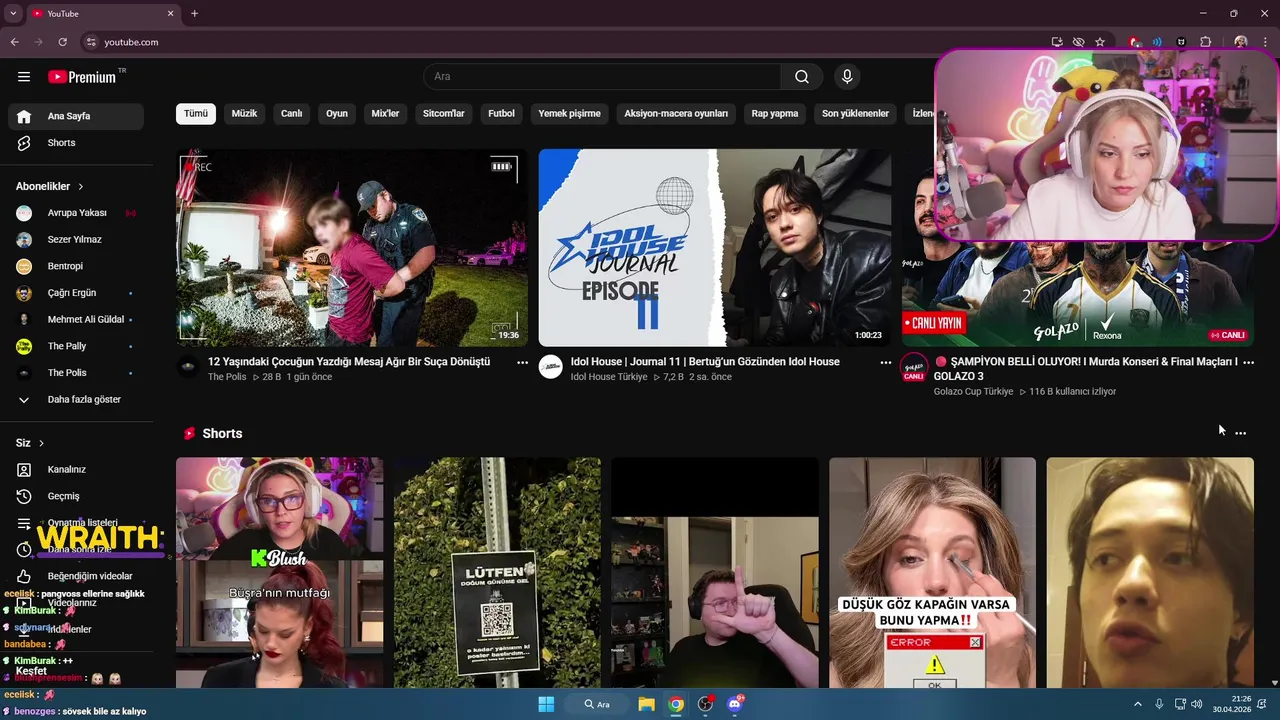Open Shorts section more options menu
1280x720 pixels.
[1240, 433]
